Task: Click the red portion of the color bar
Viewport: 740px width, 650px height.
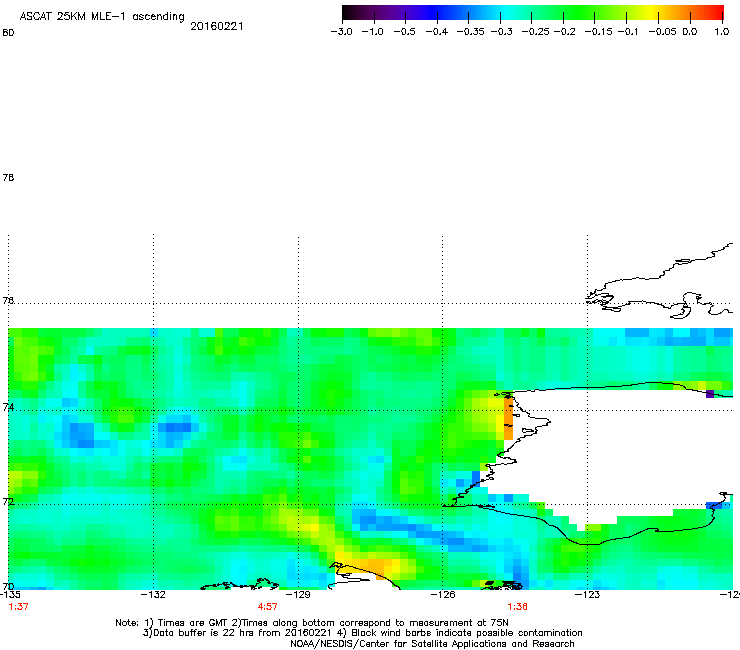Action: [x=713, y=13]
